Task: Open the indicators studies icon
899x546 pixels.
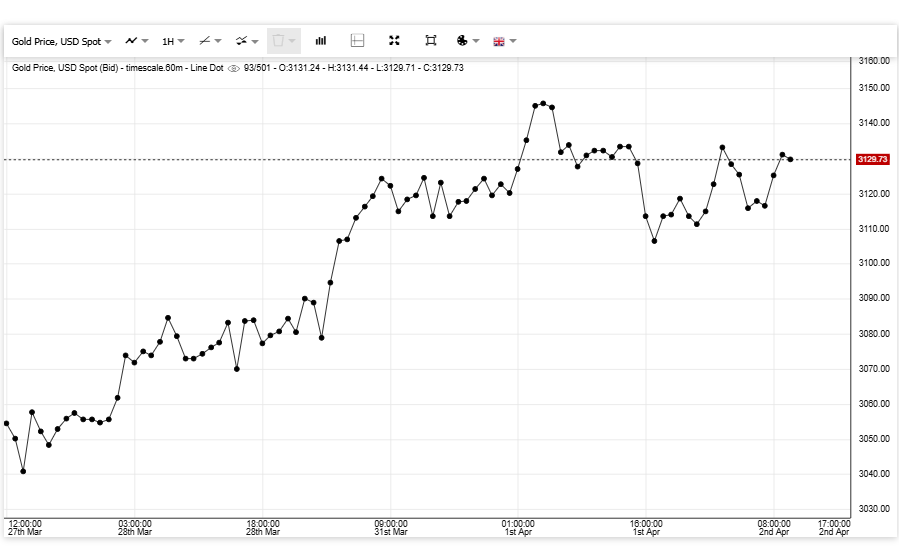Action: (241, 41)
